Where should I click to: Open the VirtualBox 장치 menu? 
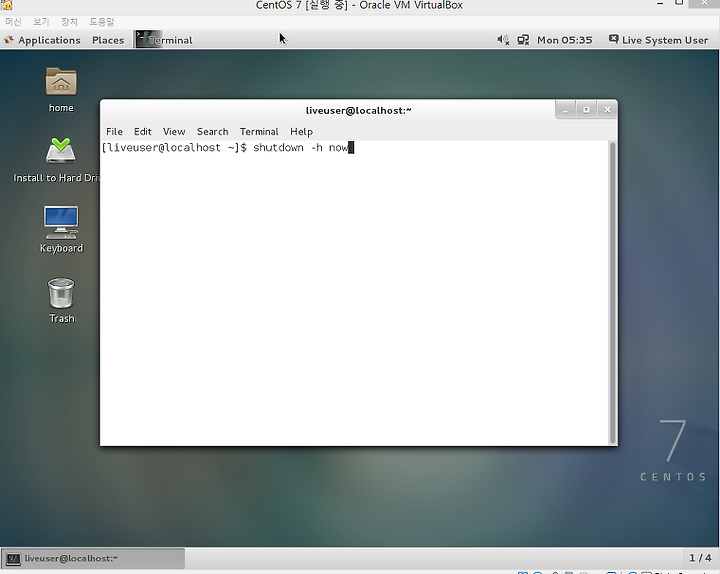[69, 22]
